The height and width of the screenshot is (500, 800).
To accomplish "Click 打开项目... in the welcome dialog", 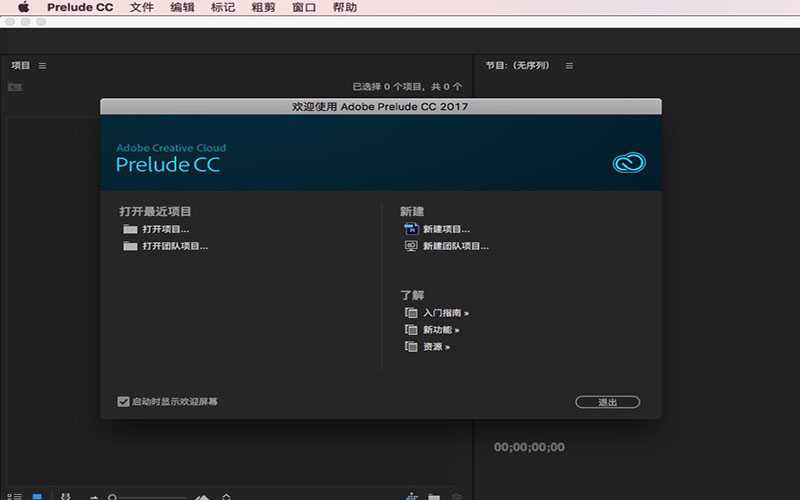I will pyautogui.click(x=156, y=229).
